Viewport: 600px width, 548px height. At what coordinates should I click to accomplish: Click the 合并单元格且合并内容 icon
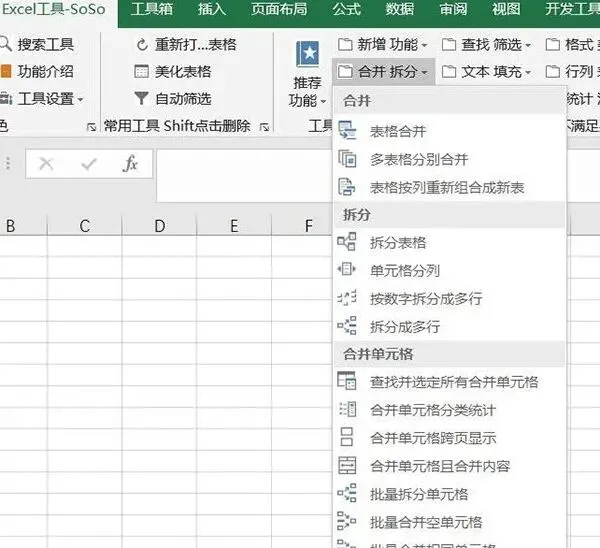tap(347, 465)
